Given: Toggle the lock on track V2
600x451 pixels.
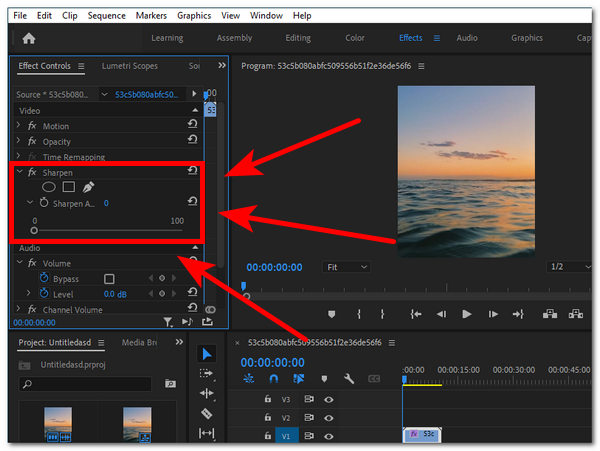Looking at the screenshot, I should (x=268, y=417).
